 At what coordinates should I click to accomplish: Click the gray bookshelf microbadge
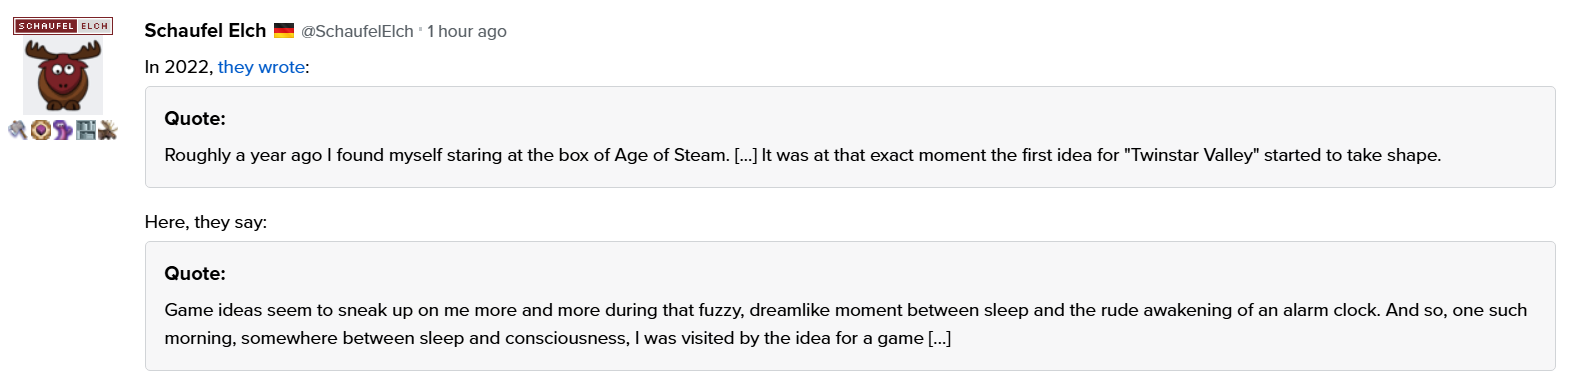(x=85, y=130)
